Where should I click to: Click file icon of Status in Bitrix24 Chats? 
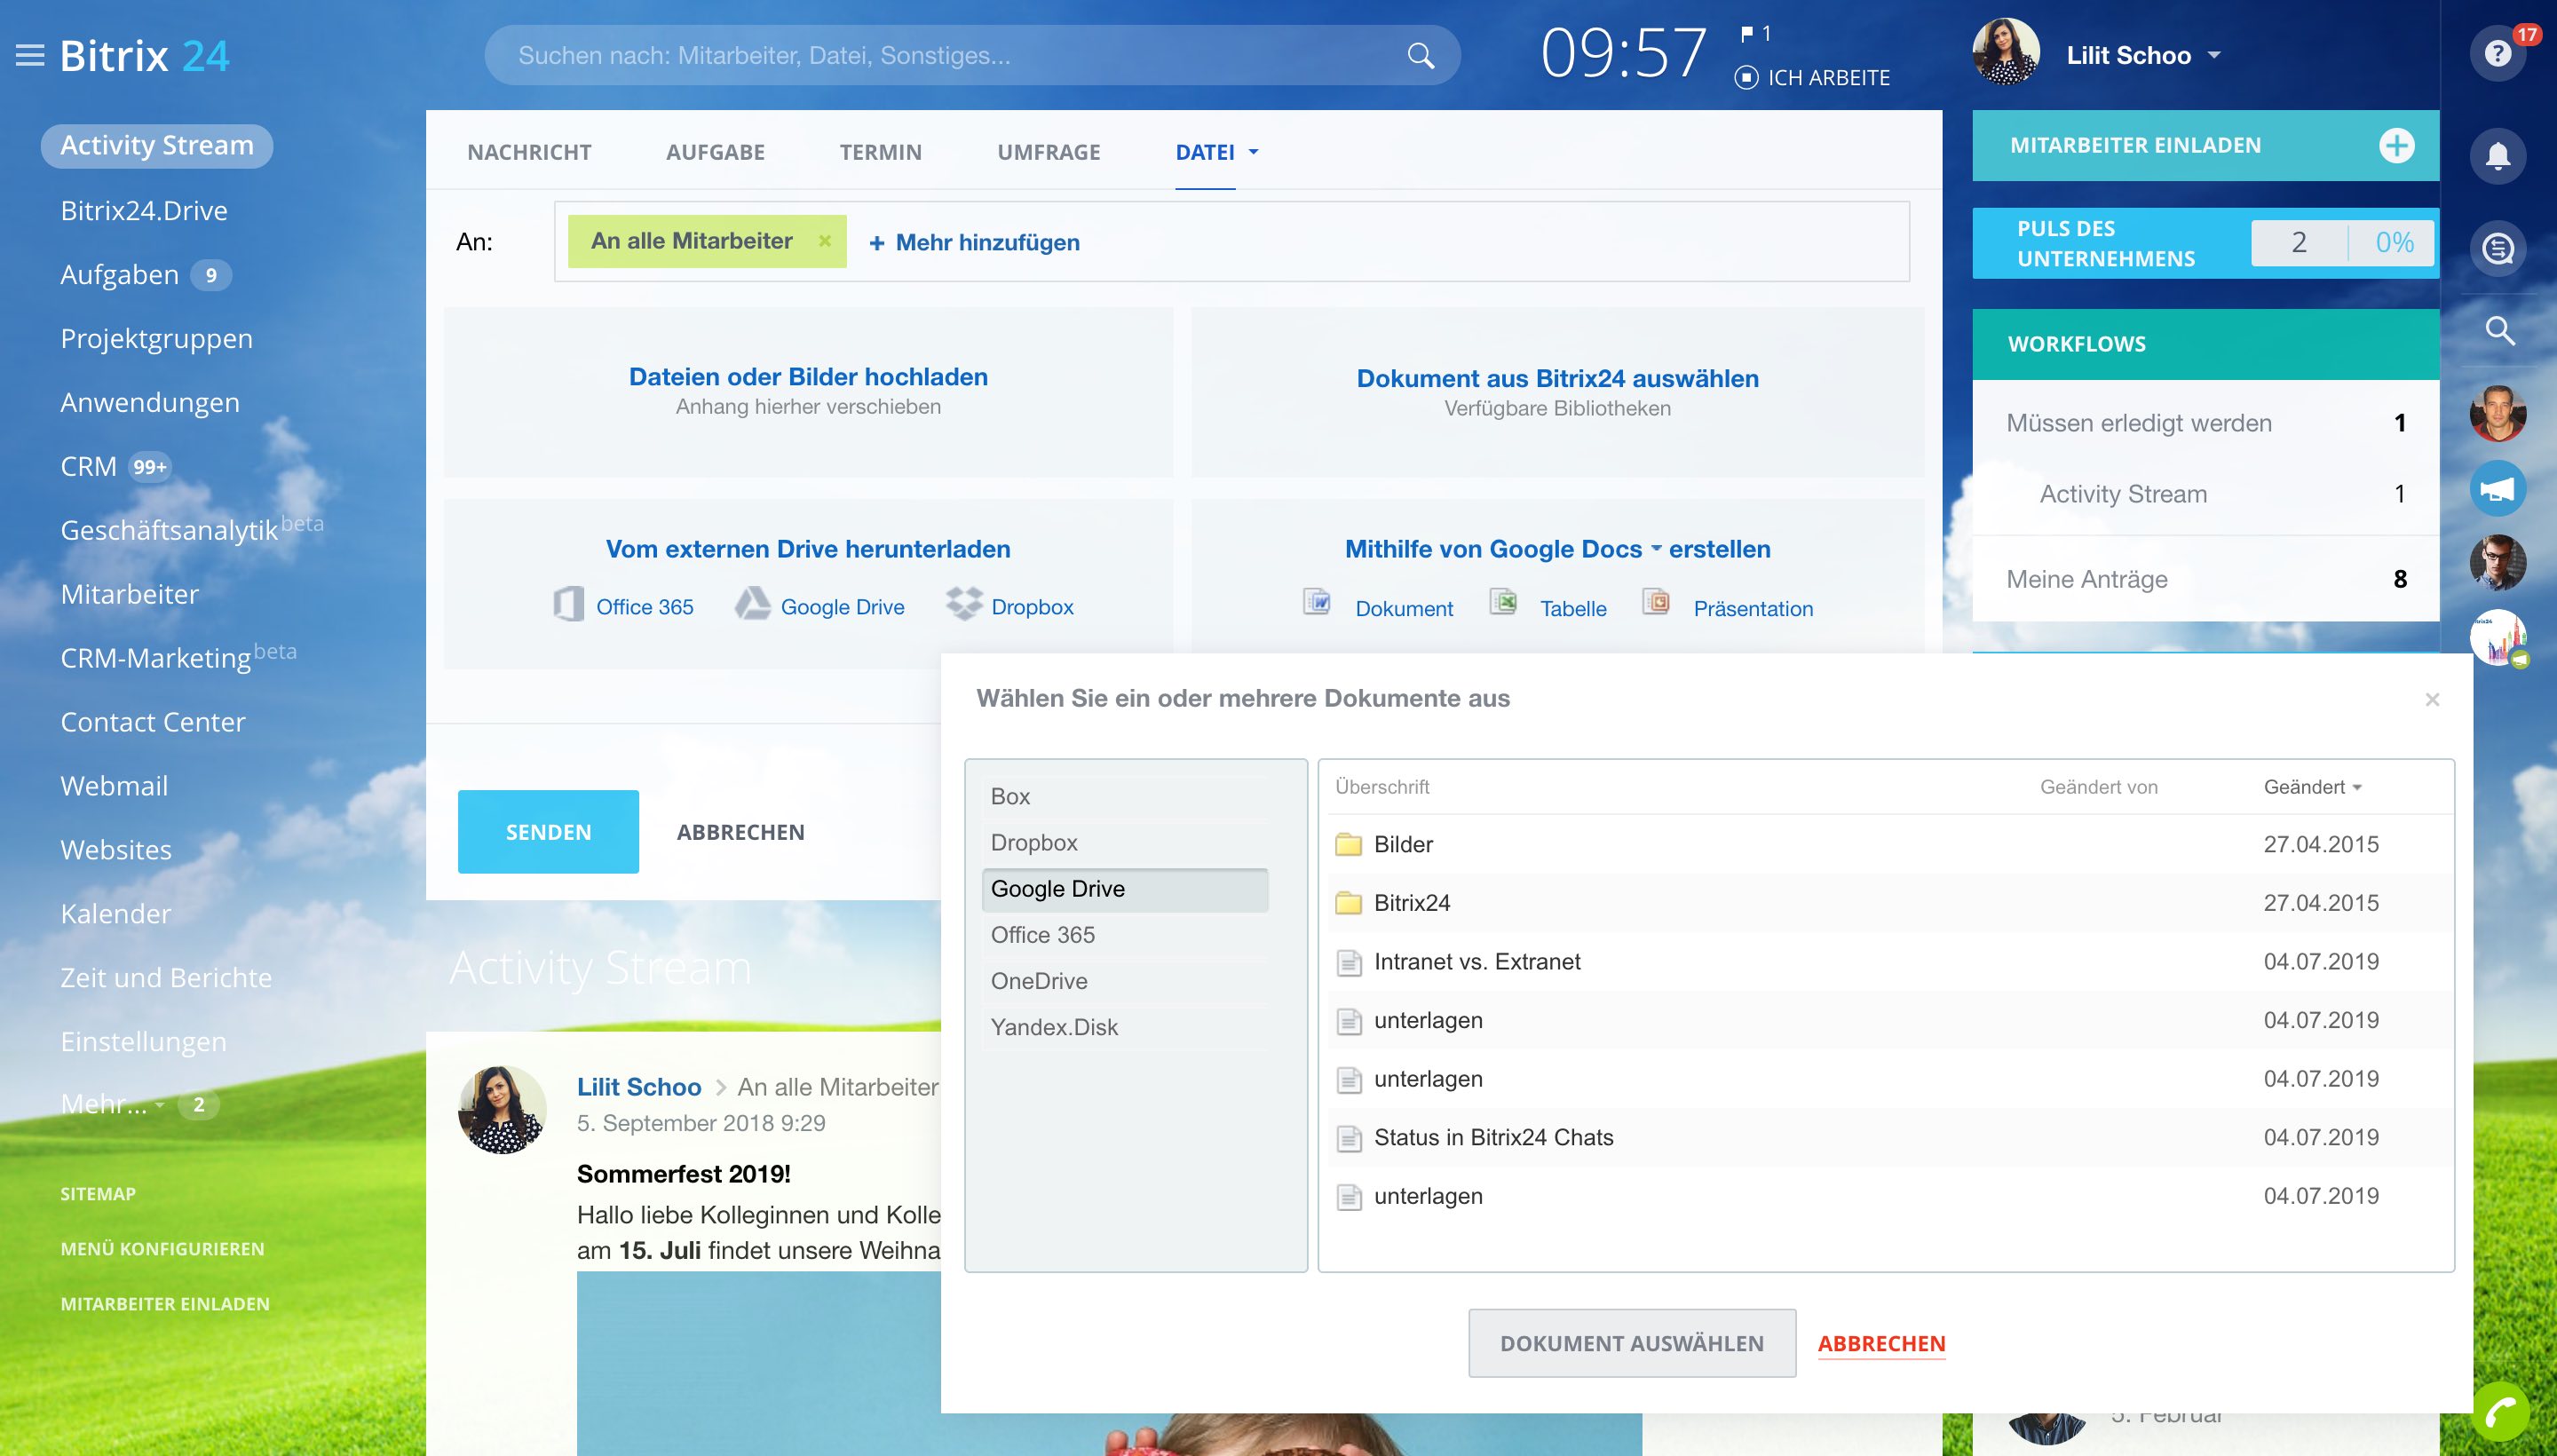tap(1349, 1139)
